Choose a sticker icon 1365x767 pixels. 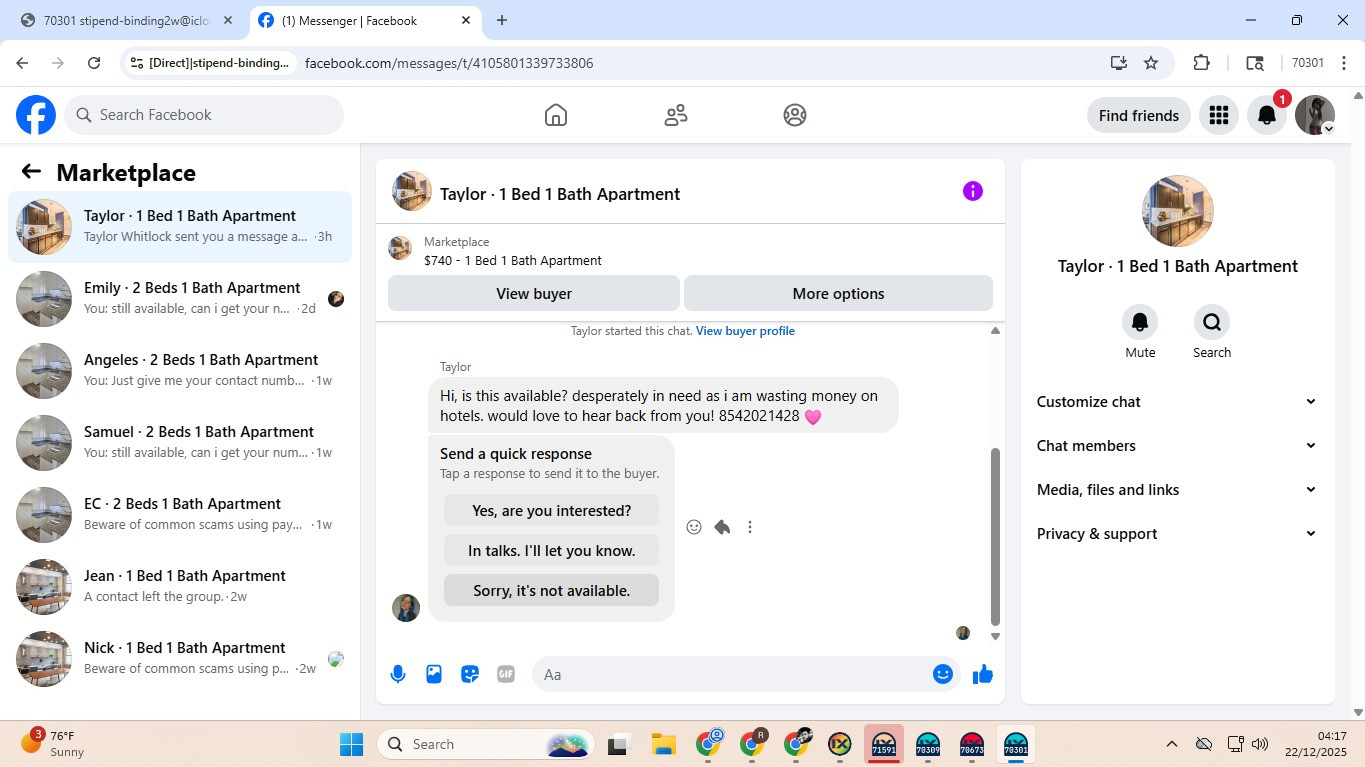point(470,674)
